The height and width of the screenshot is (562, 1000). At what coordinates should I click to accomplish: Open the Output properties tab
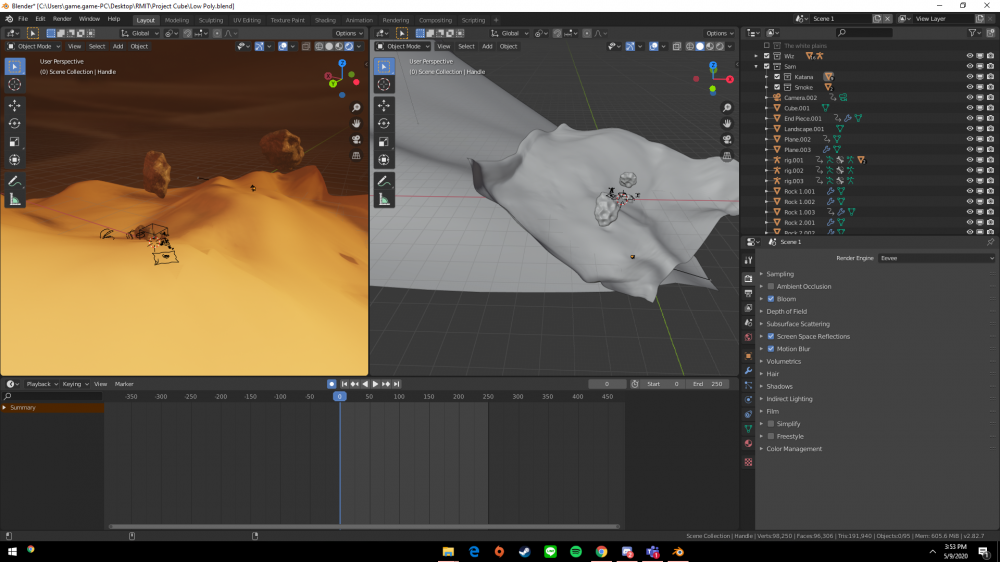pyautogui.click(x=748, y=293)
